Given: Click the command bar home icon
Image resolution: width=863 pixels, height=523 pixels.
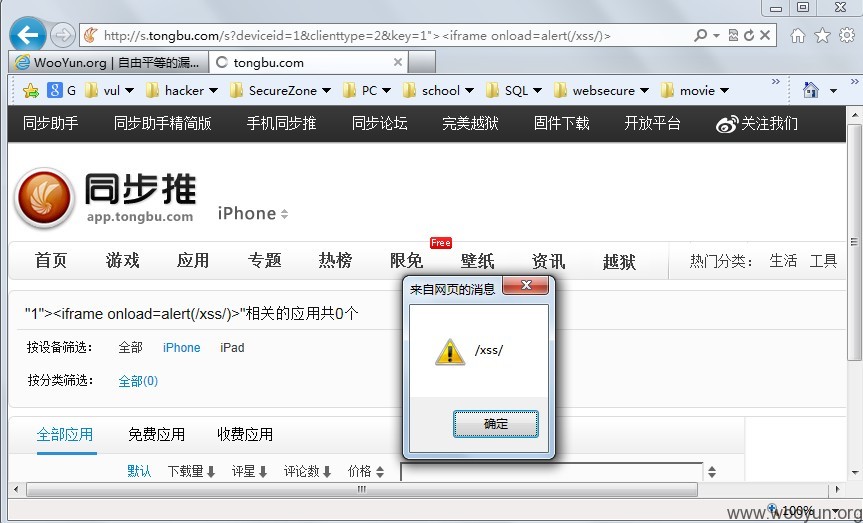Looking at the screenshot, I should pos(811,90).
